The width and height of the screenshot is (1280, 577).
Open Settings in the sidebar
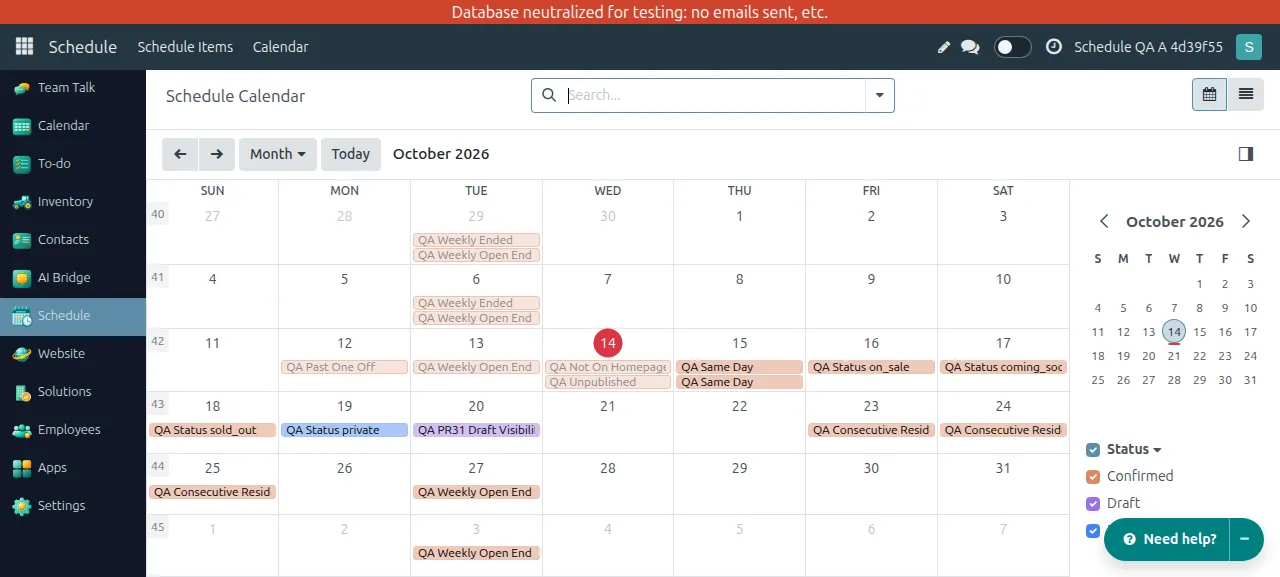click(73, 506)
